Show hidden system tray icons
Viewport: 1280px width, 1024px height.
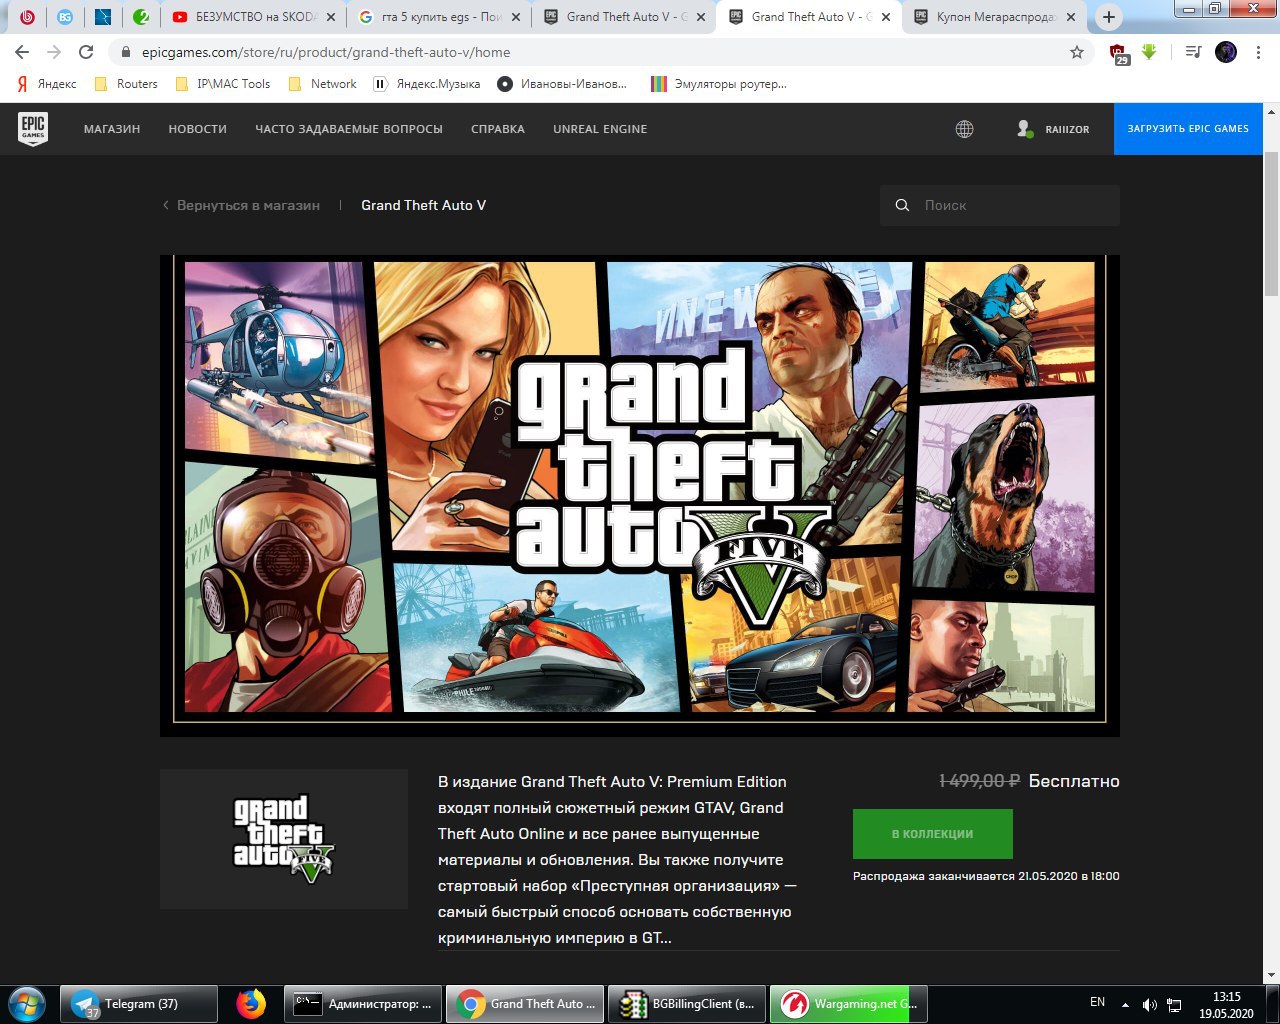coord(1125,1004)
